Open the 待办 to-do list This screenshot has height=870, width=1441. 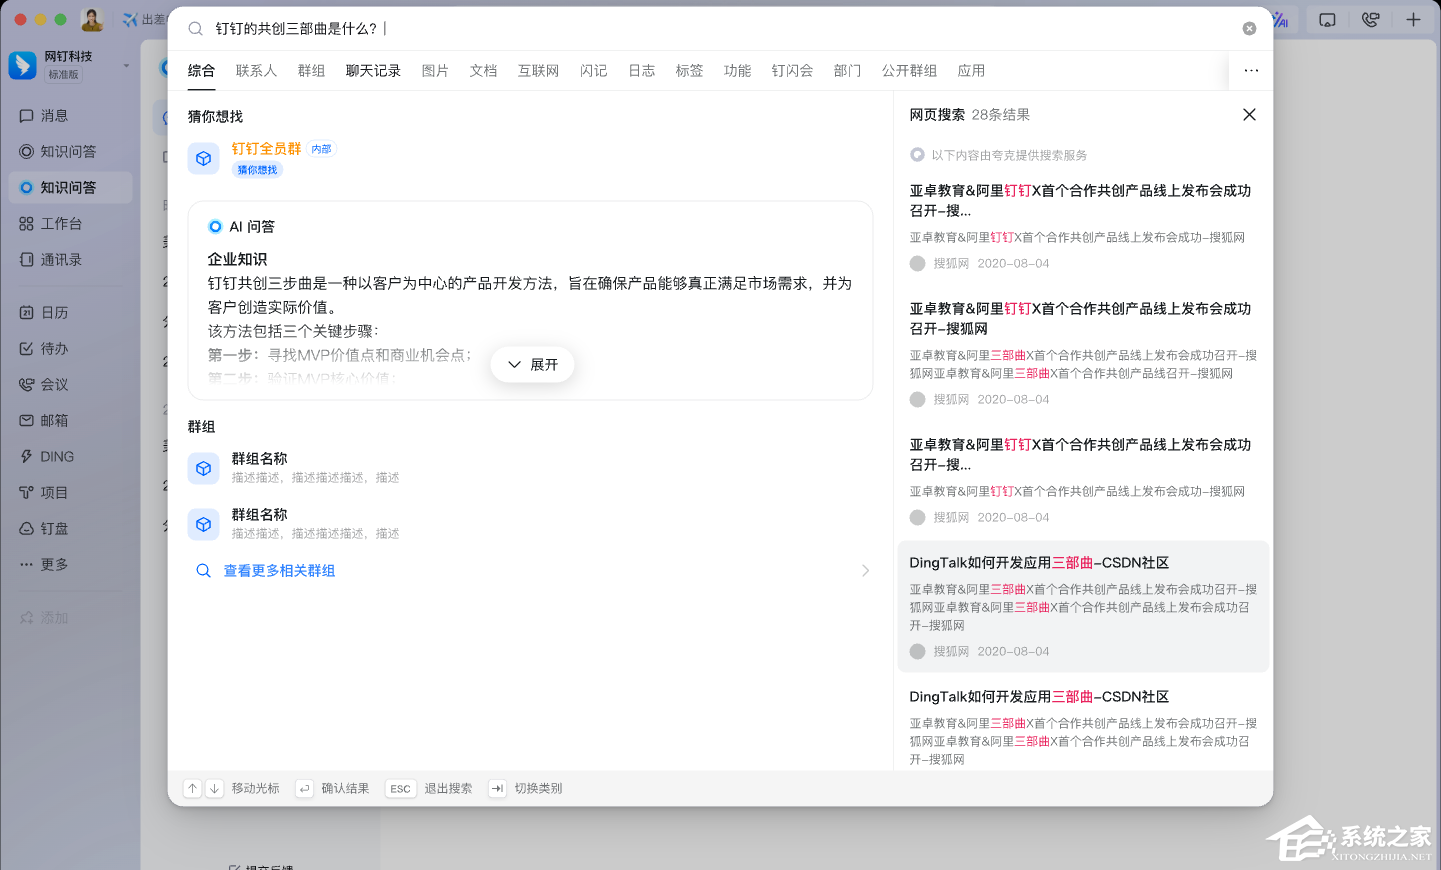[x=54, y=348]
